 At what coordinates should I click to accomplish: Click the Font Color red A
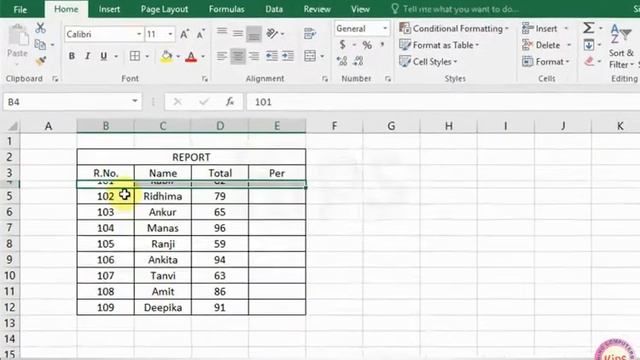point(191,56)
